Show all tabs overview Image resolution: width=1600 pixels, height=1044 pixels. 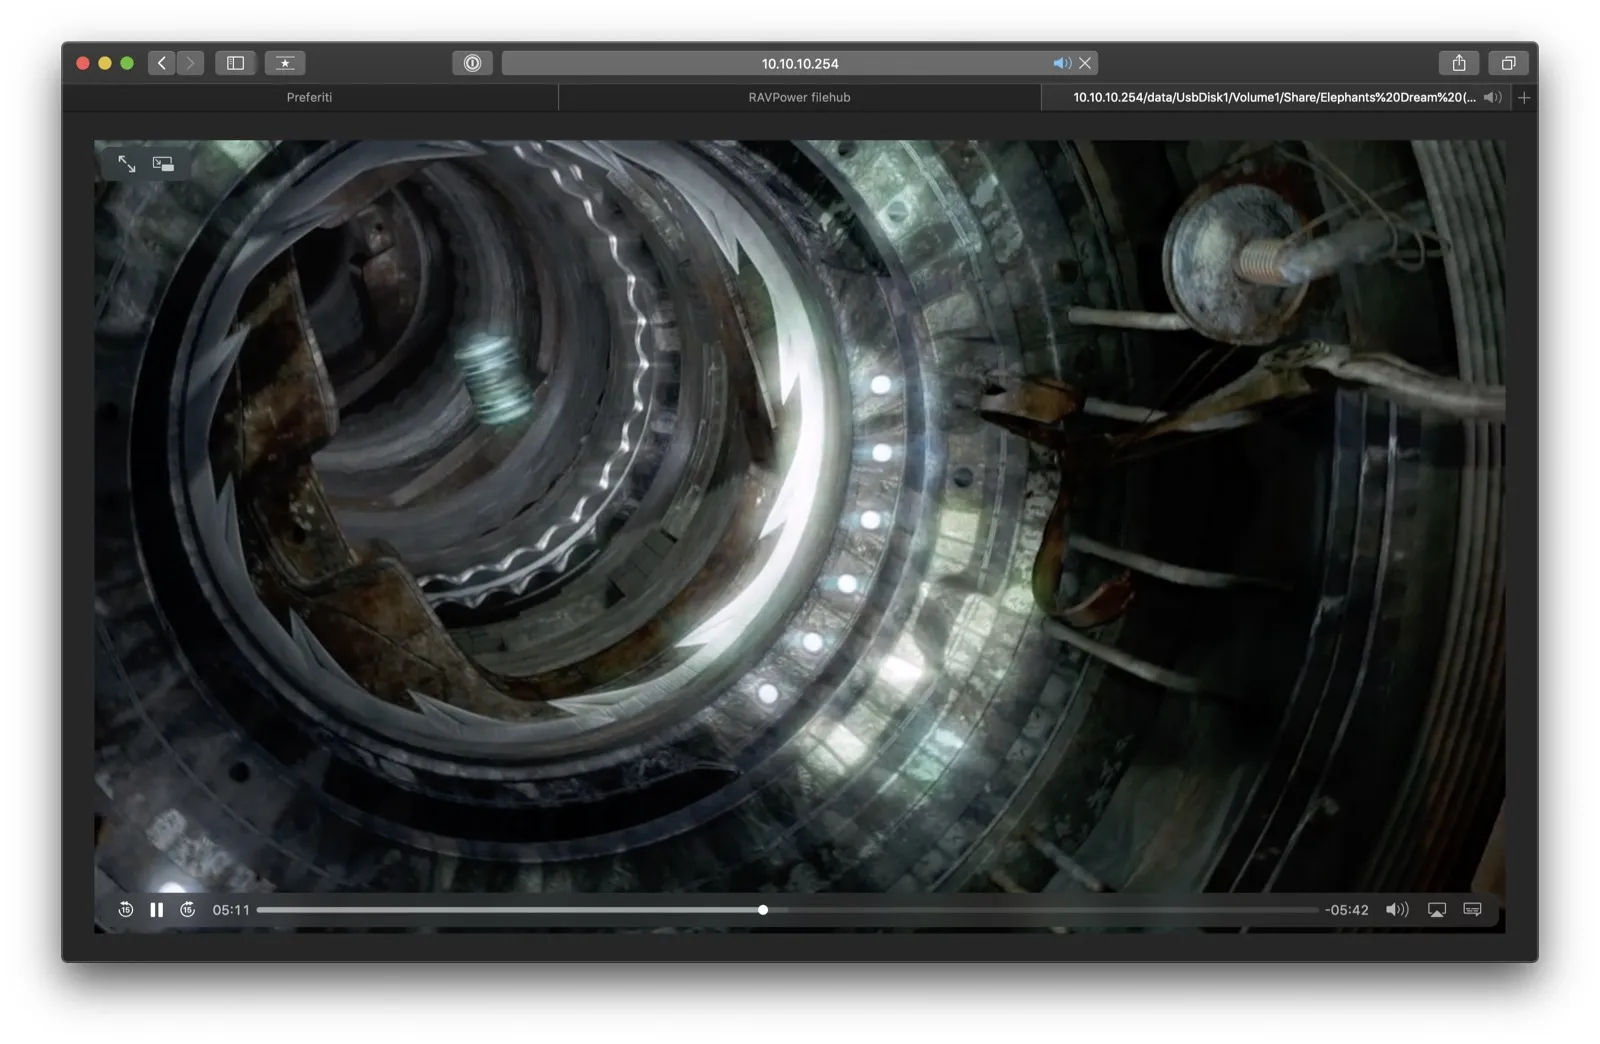(1508, 63)
